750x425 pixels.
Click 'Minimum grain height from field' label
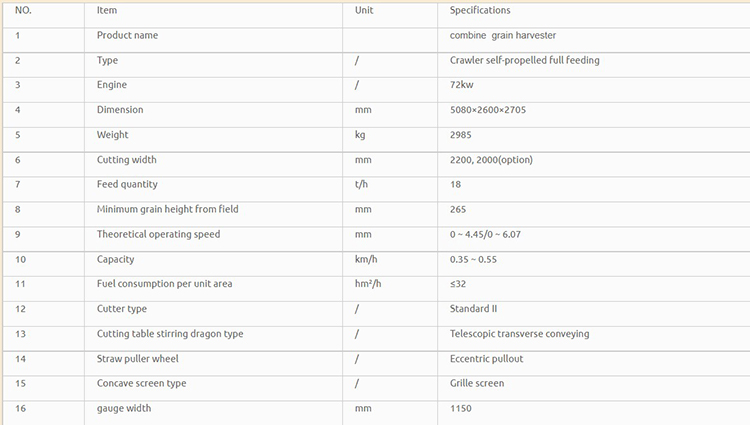167,209
